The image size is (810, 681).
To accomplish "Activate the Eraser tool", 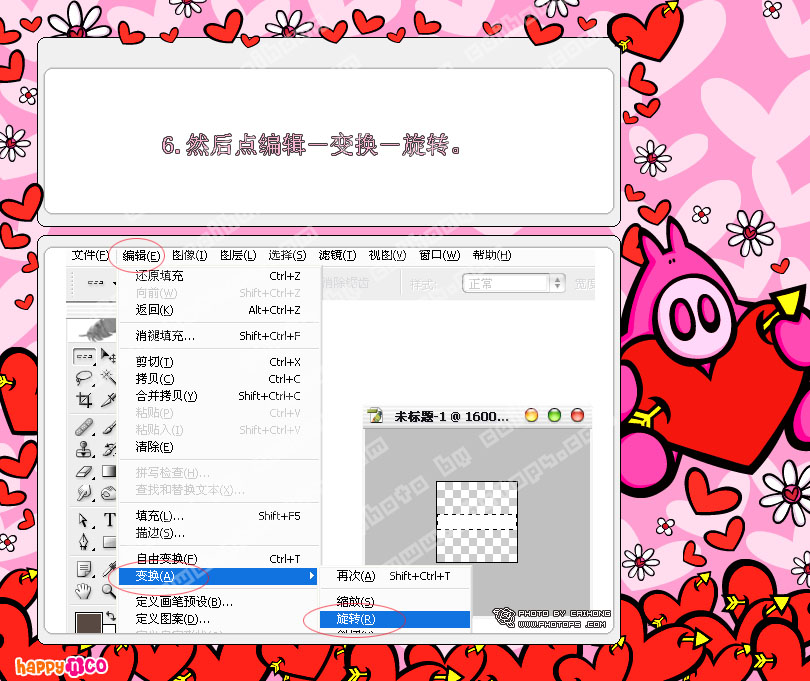I will click(x=85, y=471).
